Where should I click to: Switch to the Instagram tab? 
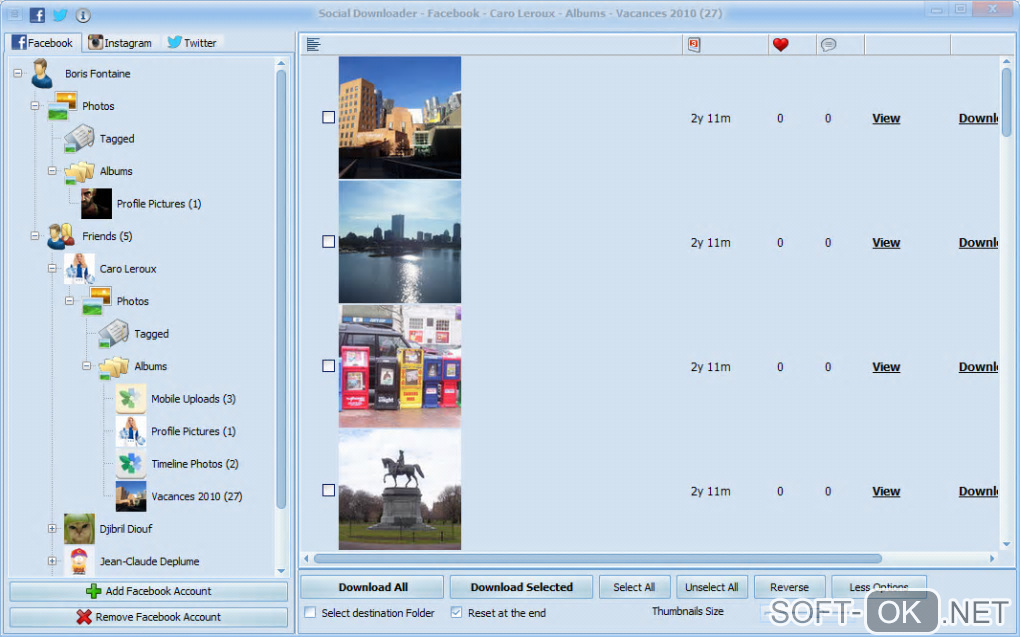pyautogui.click(x=120, y=43)
